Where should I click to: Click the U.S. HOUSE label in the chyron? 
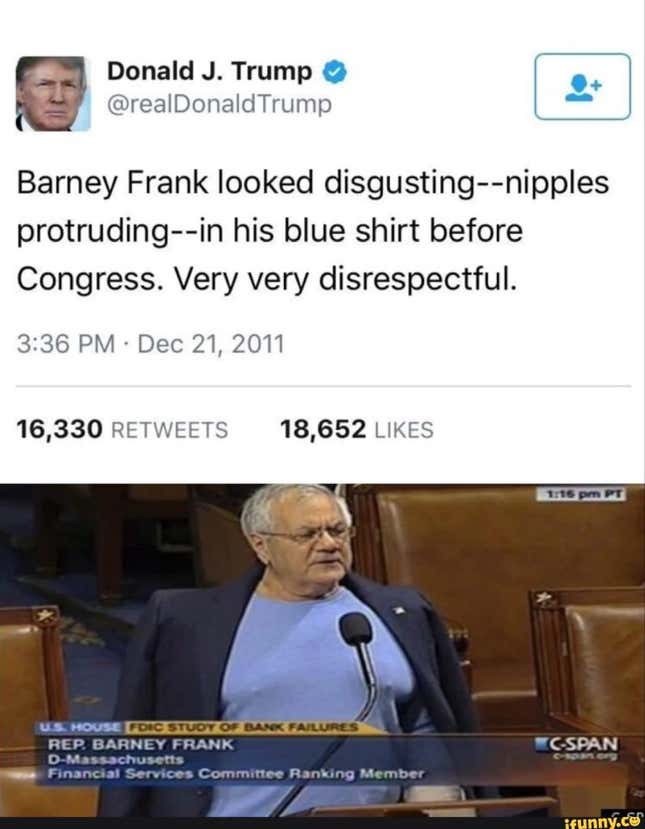click(82, 727)
